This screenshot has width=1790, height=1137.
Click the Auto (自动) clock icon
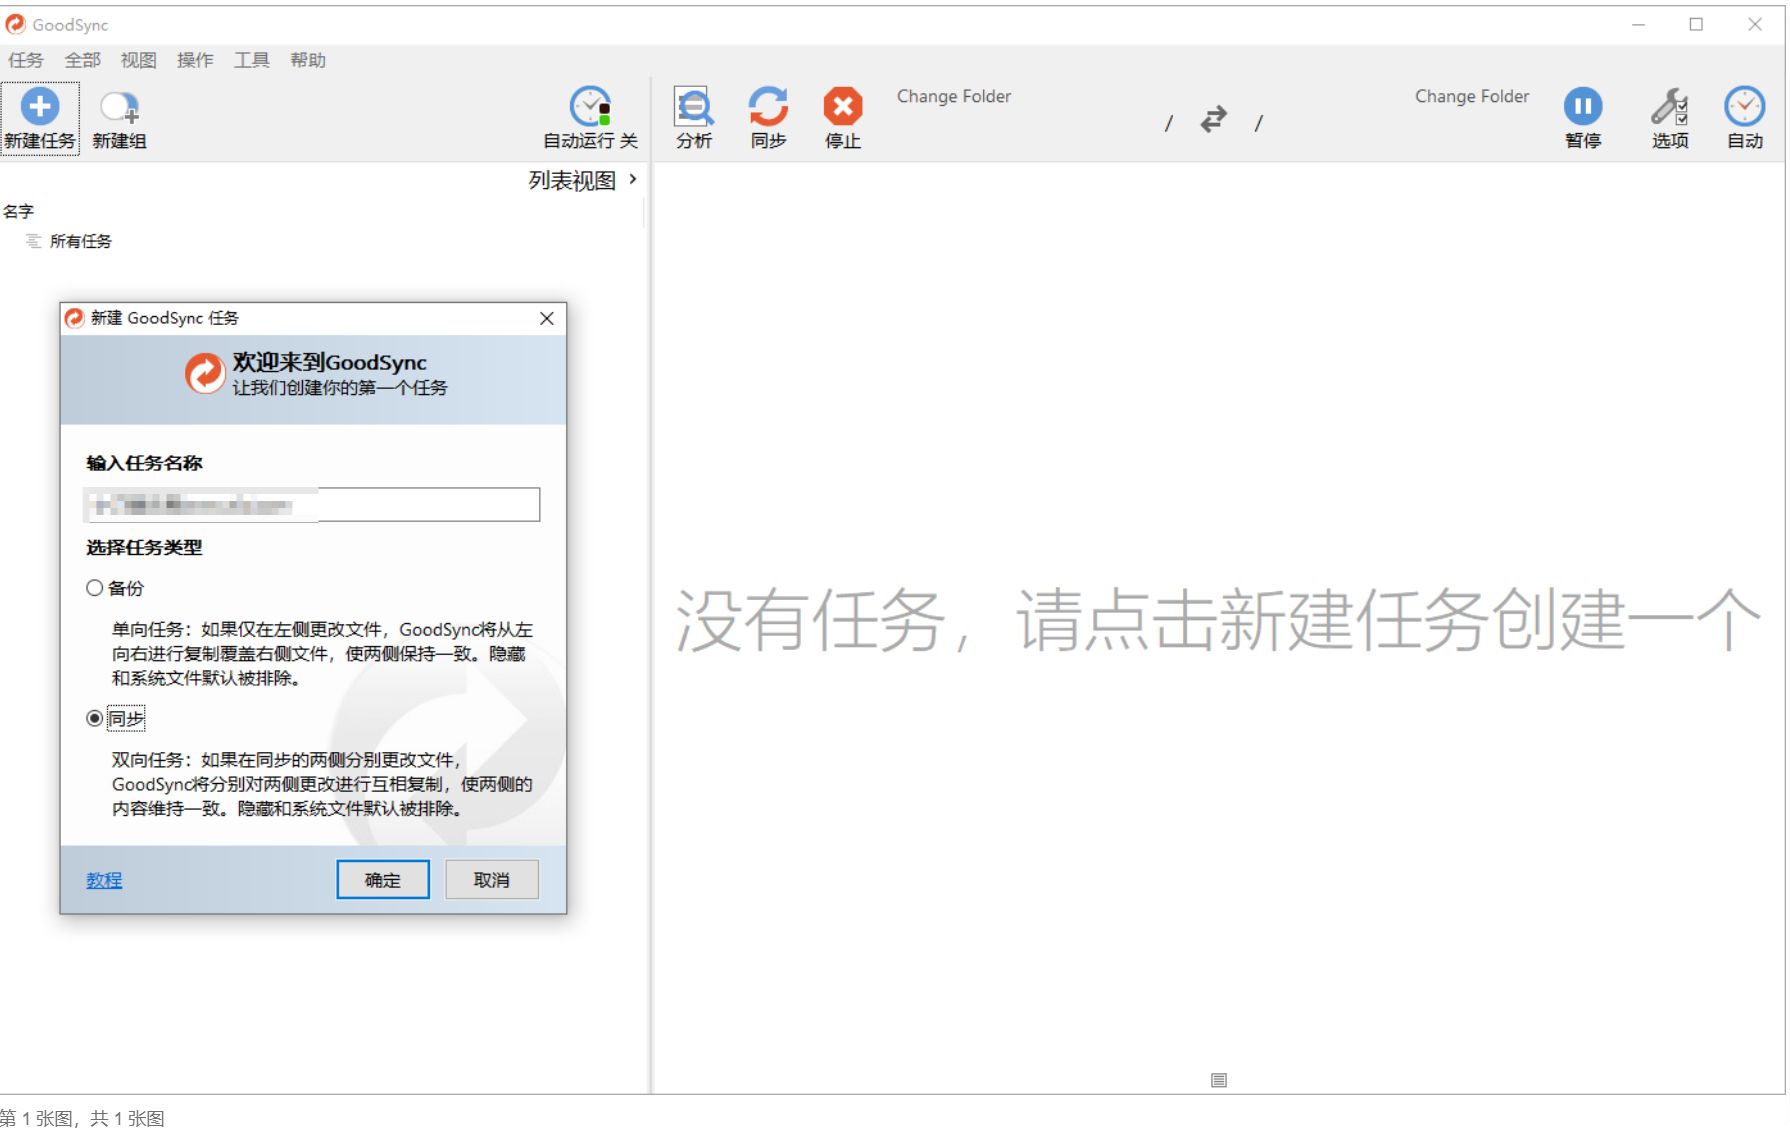(1745, 106)
